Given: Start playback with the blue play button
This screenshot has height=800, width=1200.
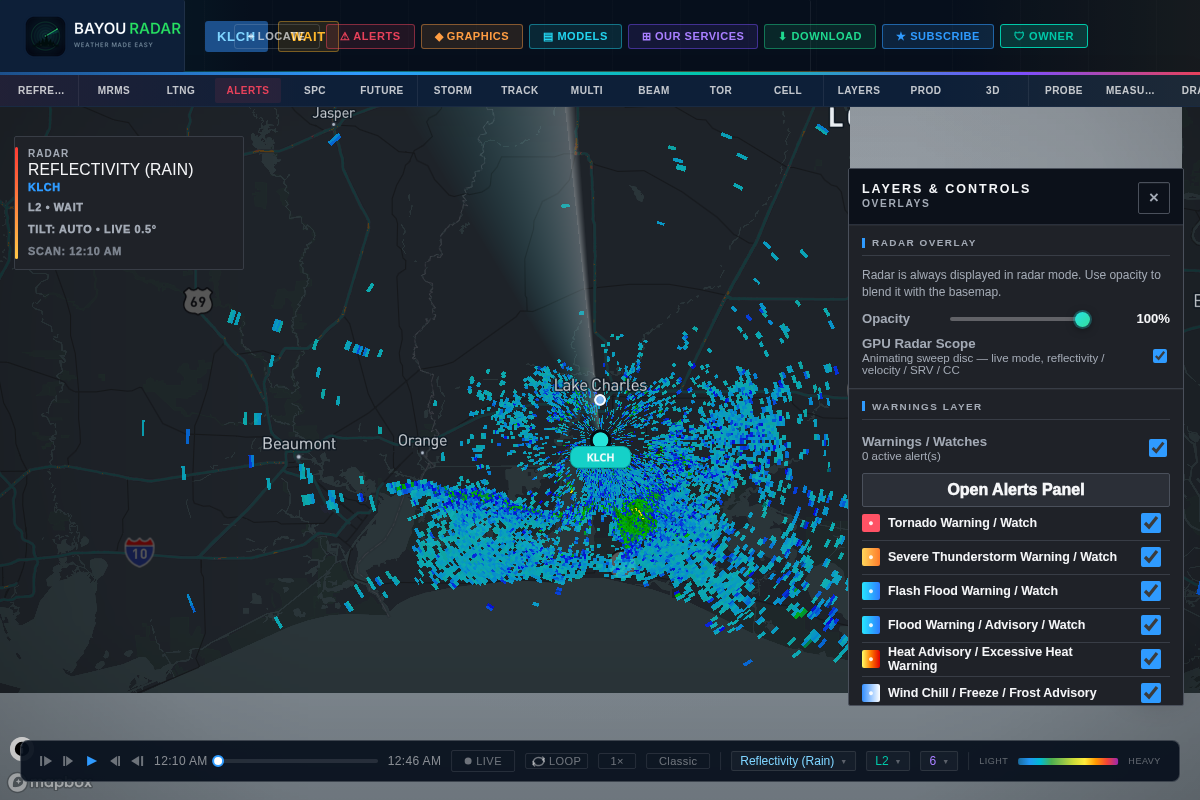Looking at the screenshot, I should [x=92, y=761].
